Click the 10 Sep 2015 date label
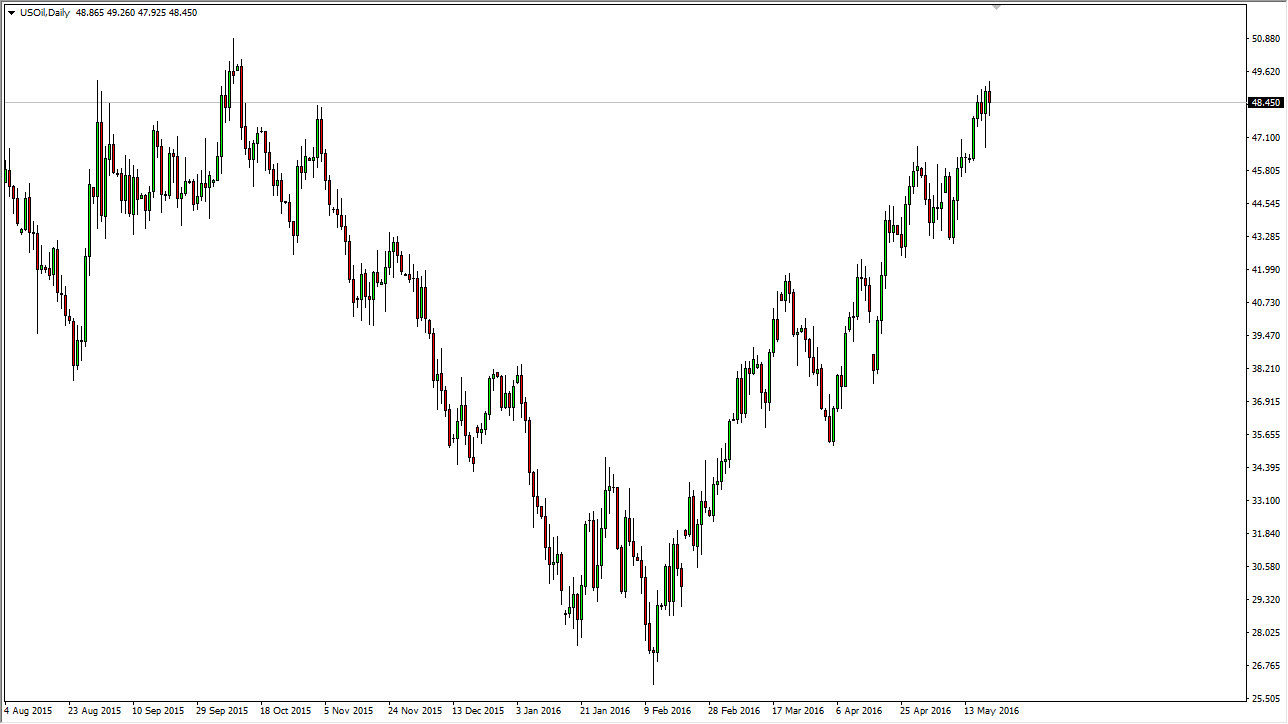This screenshot has height=724, width=1288. 158,711
